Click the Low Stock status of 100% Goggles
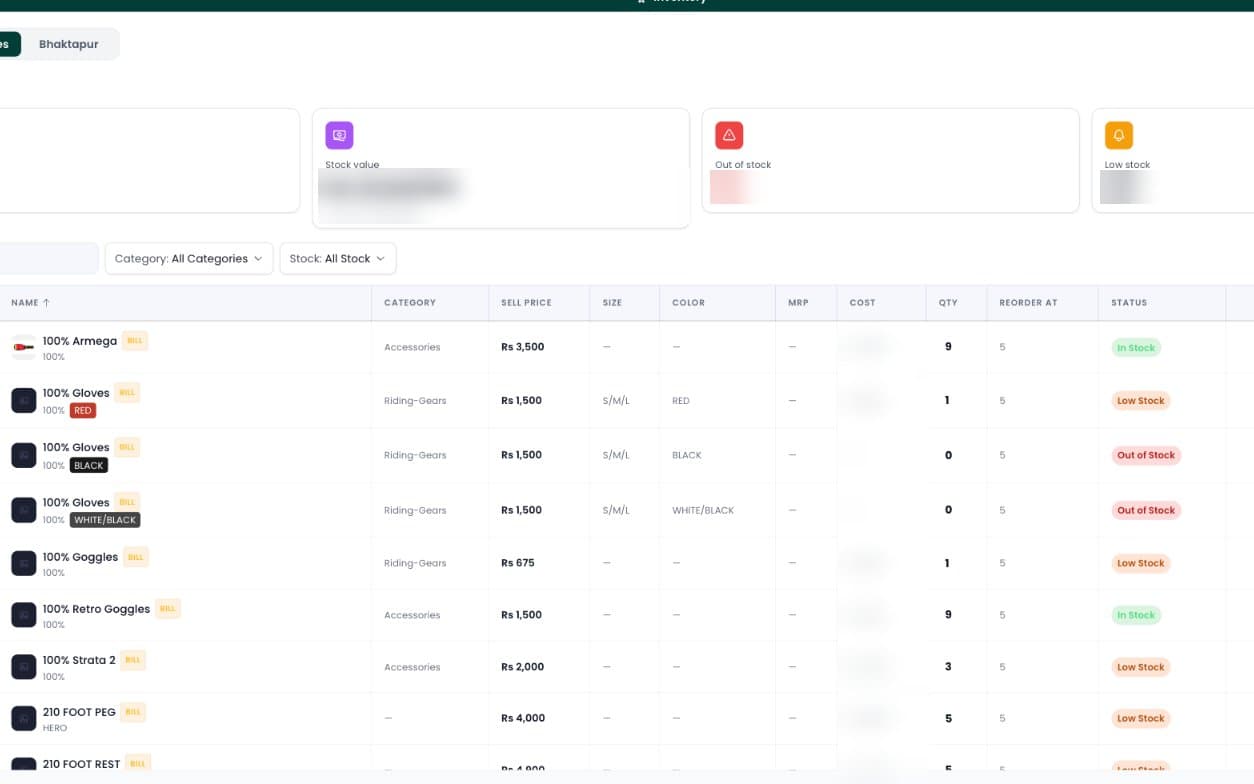The height and width of the screenshot is (784, 1254). [x=1141, y=563]
